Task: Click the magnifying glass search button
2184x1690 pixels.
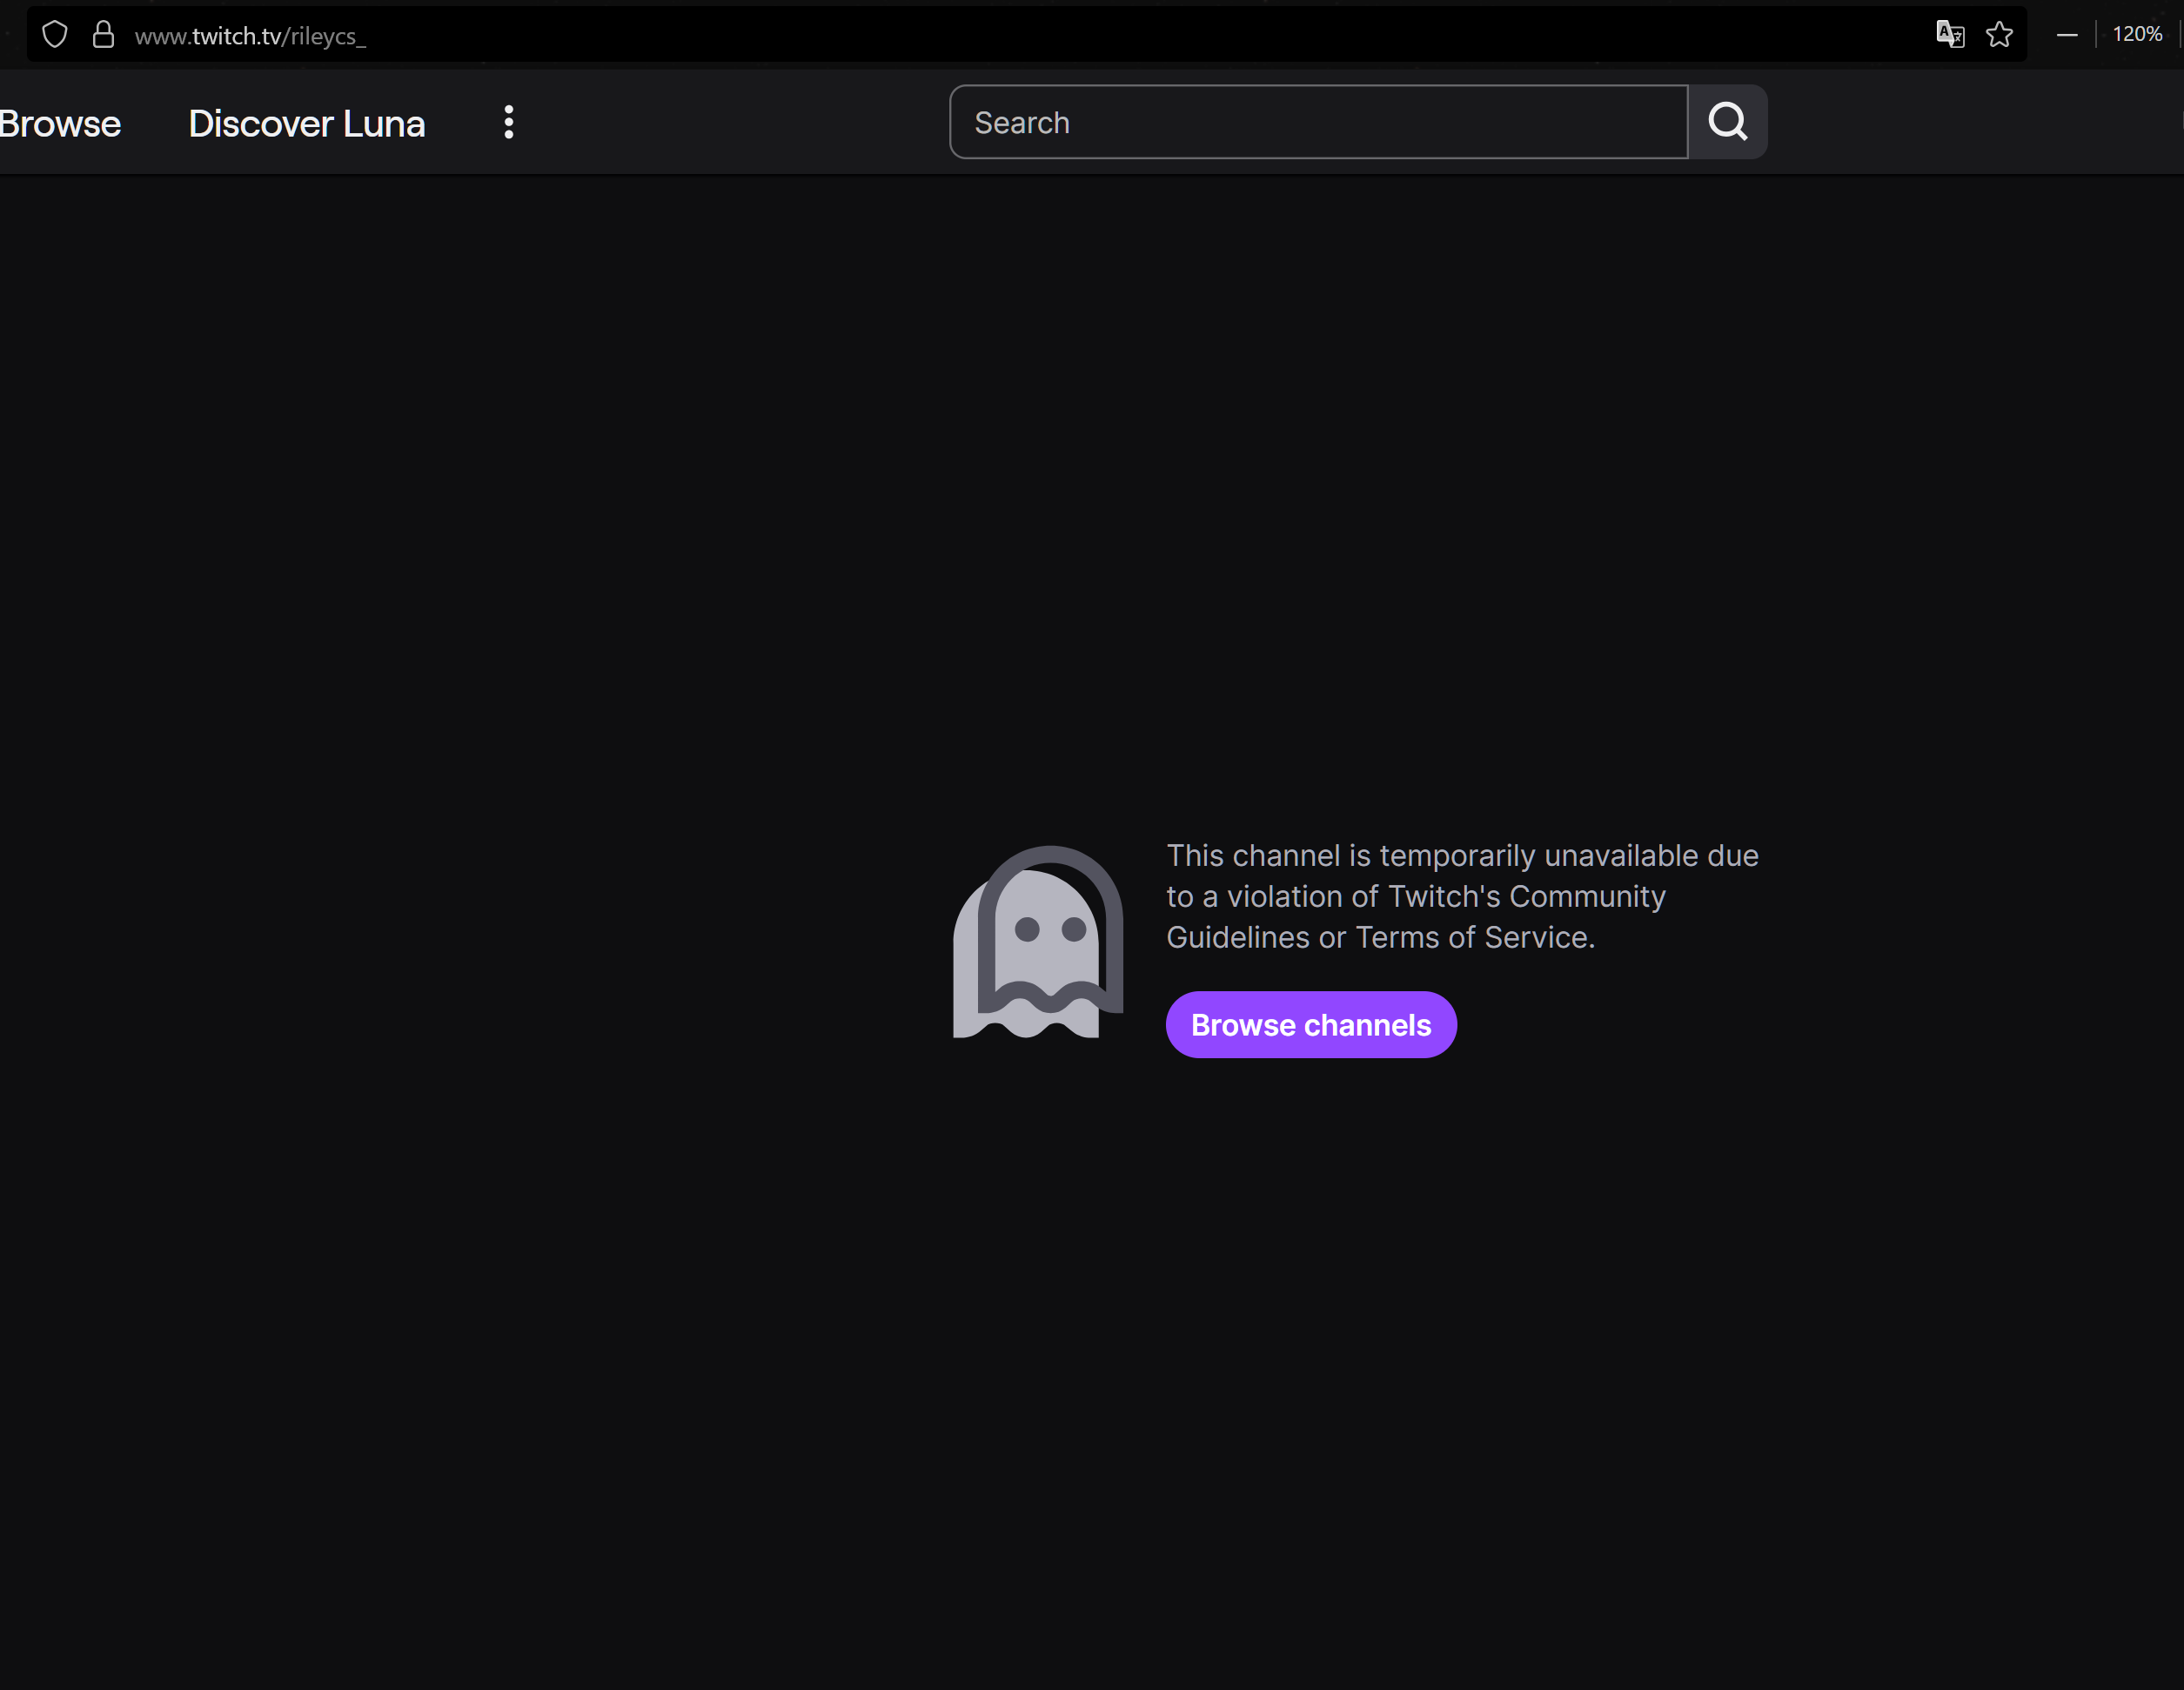Action: [1727, 122]
